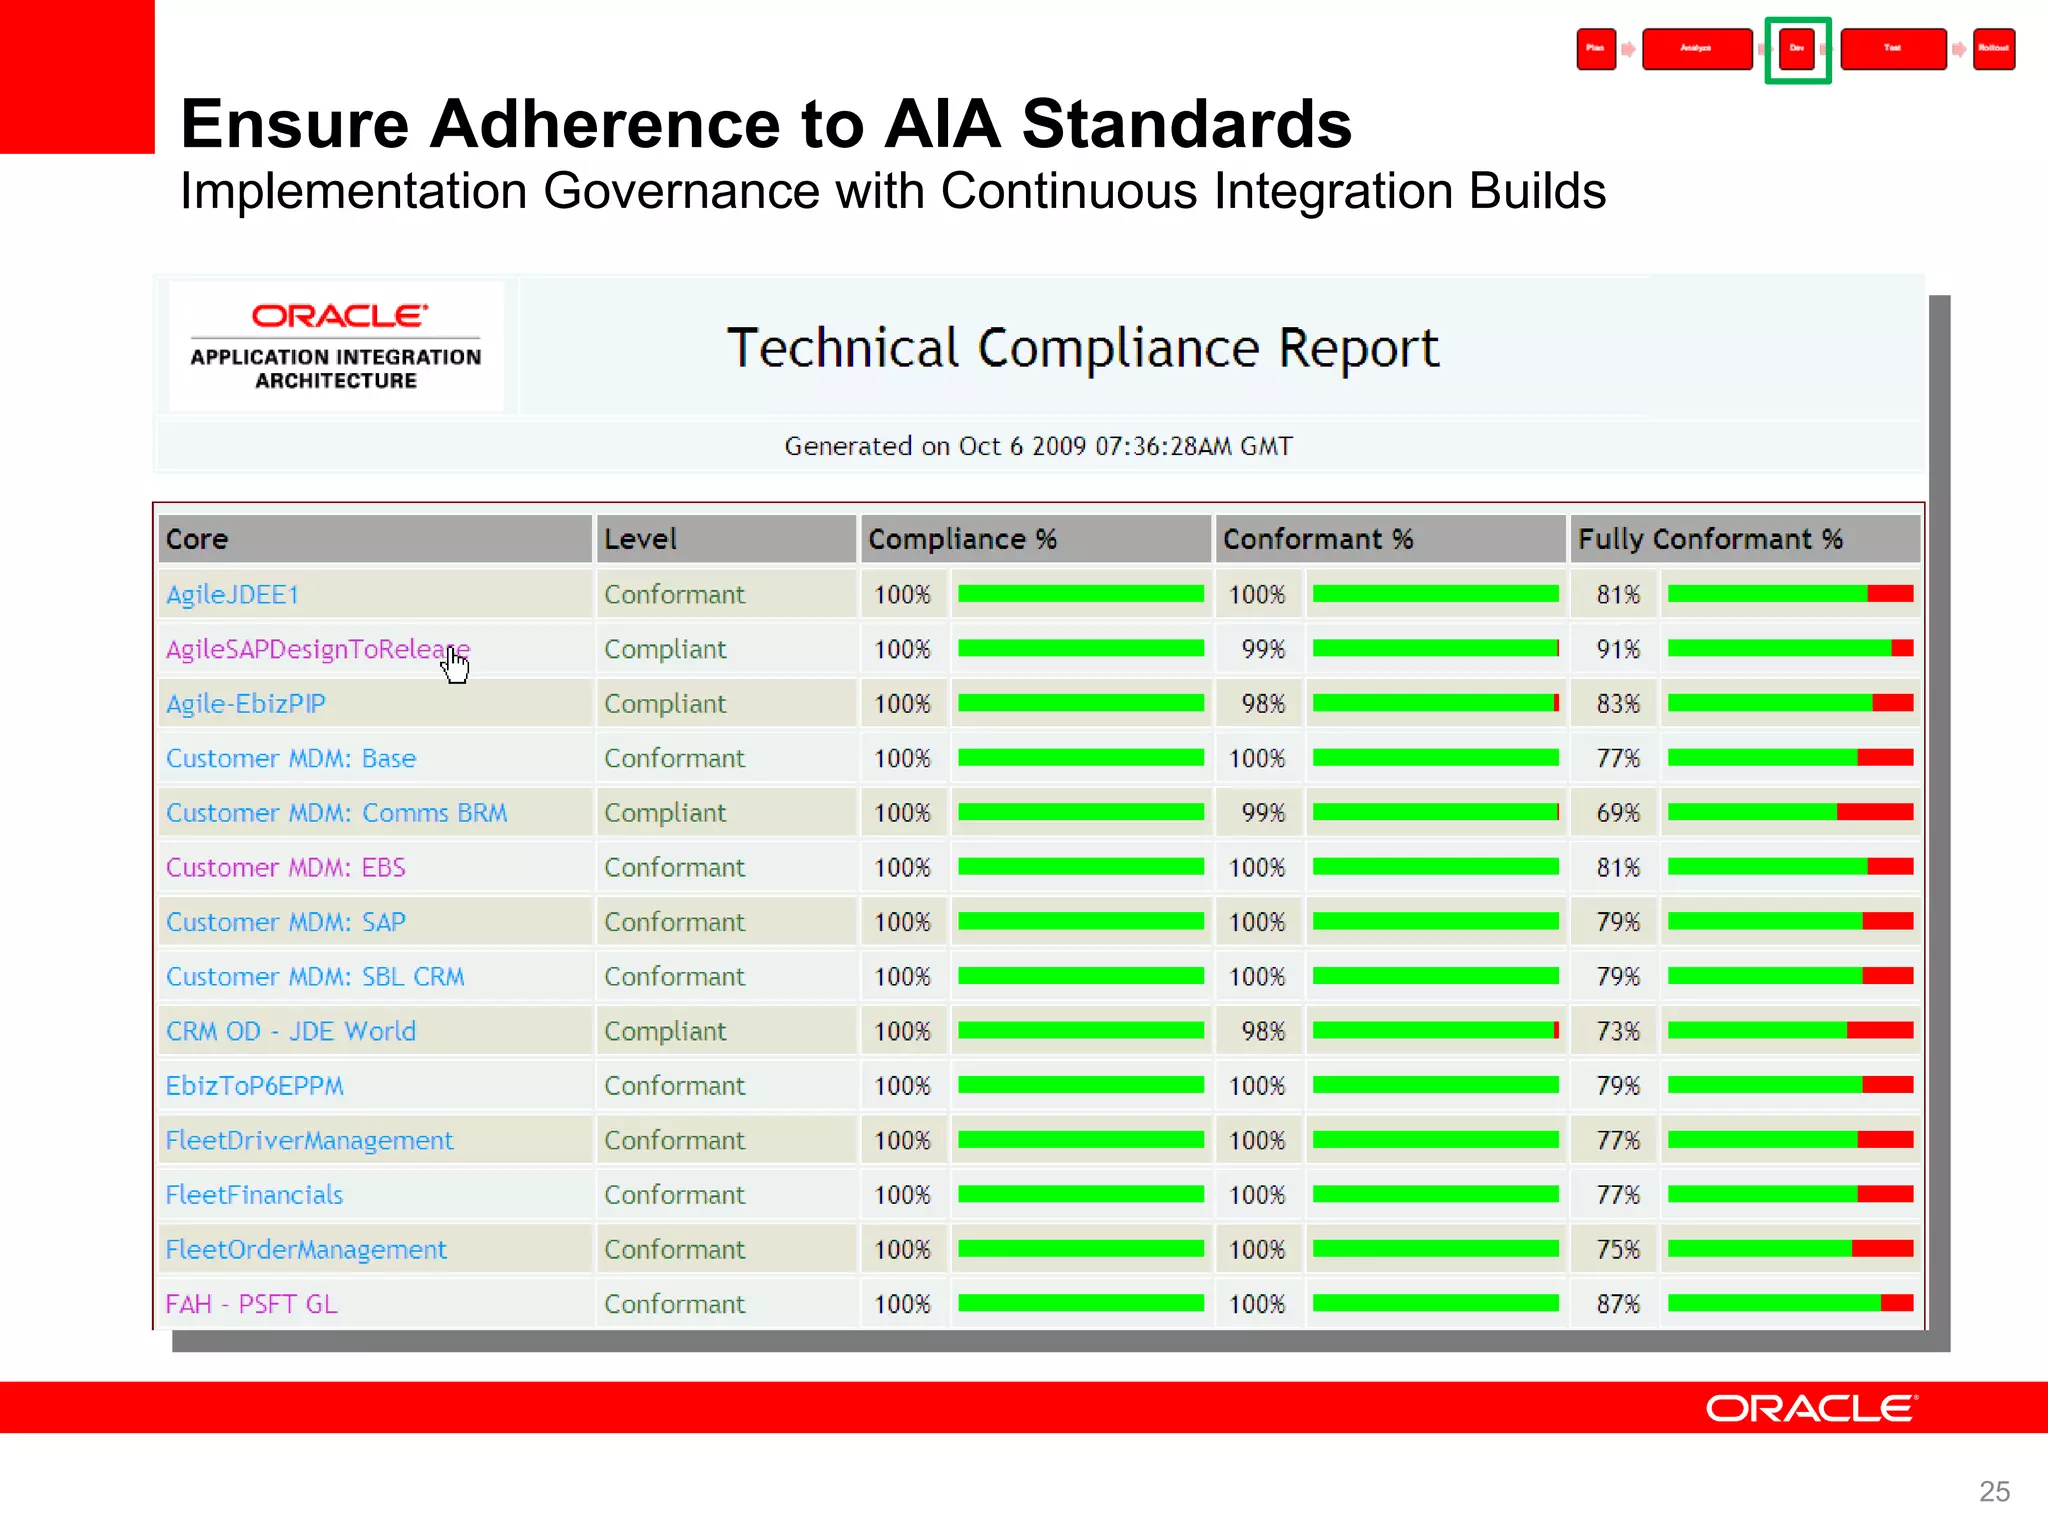Click the 69% Fully Conformant value
The width and height of the screenshot is (2048, 1536).
1618,812
